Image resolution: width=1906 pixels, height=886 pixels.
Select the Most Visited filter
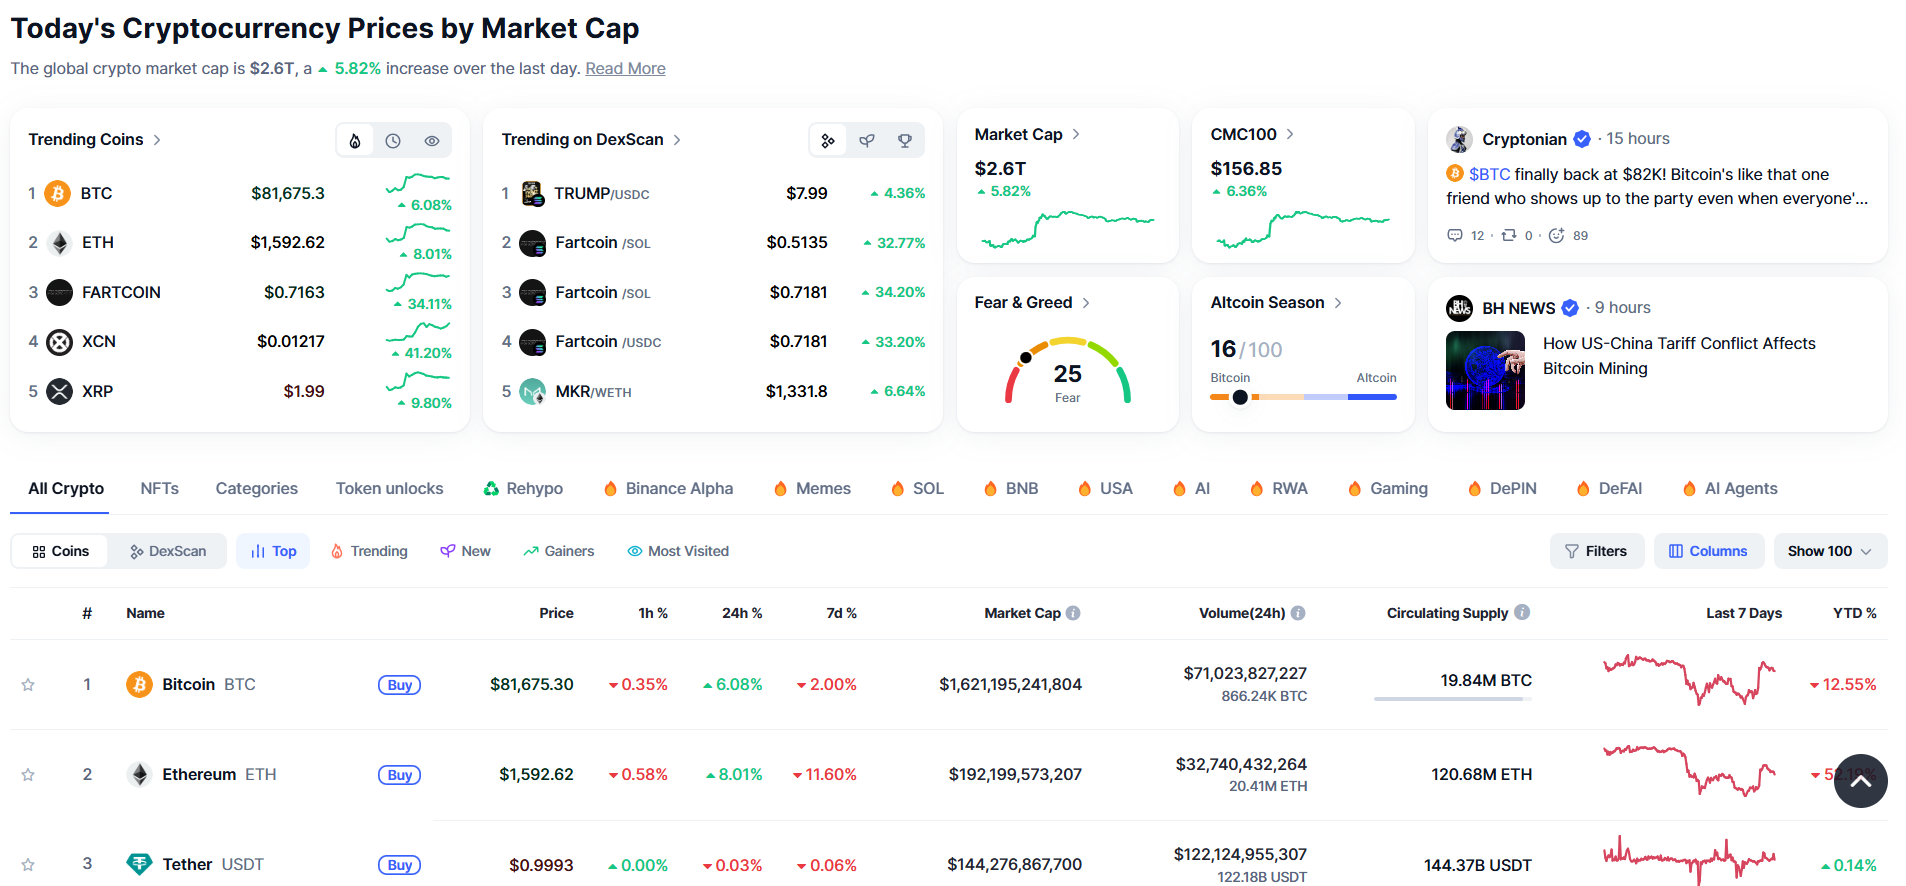(678, 551)
